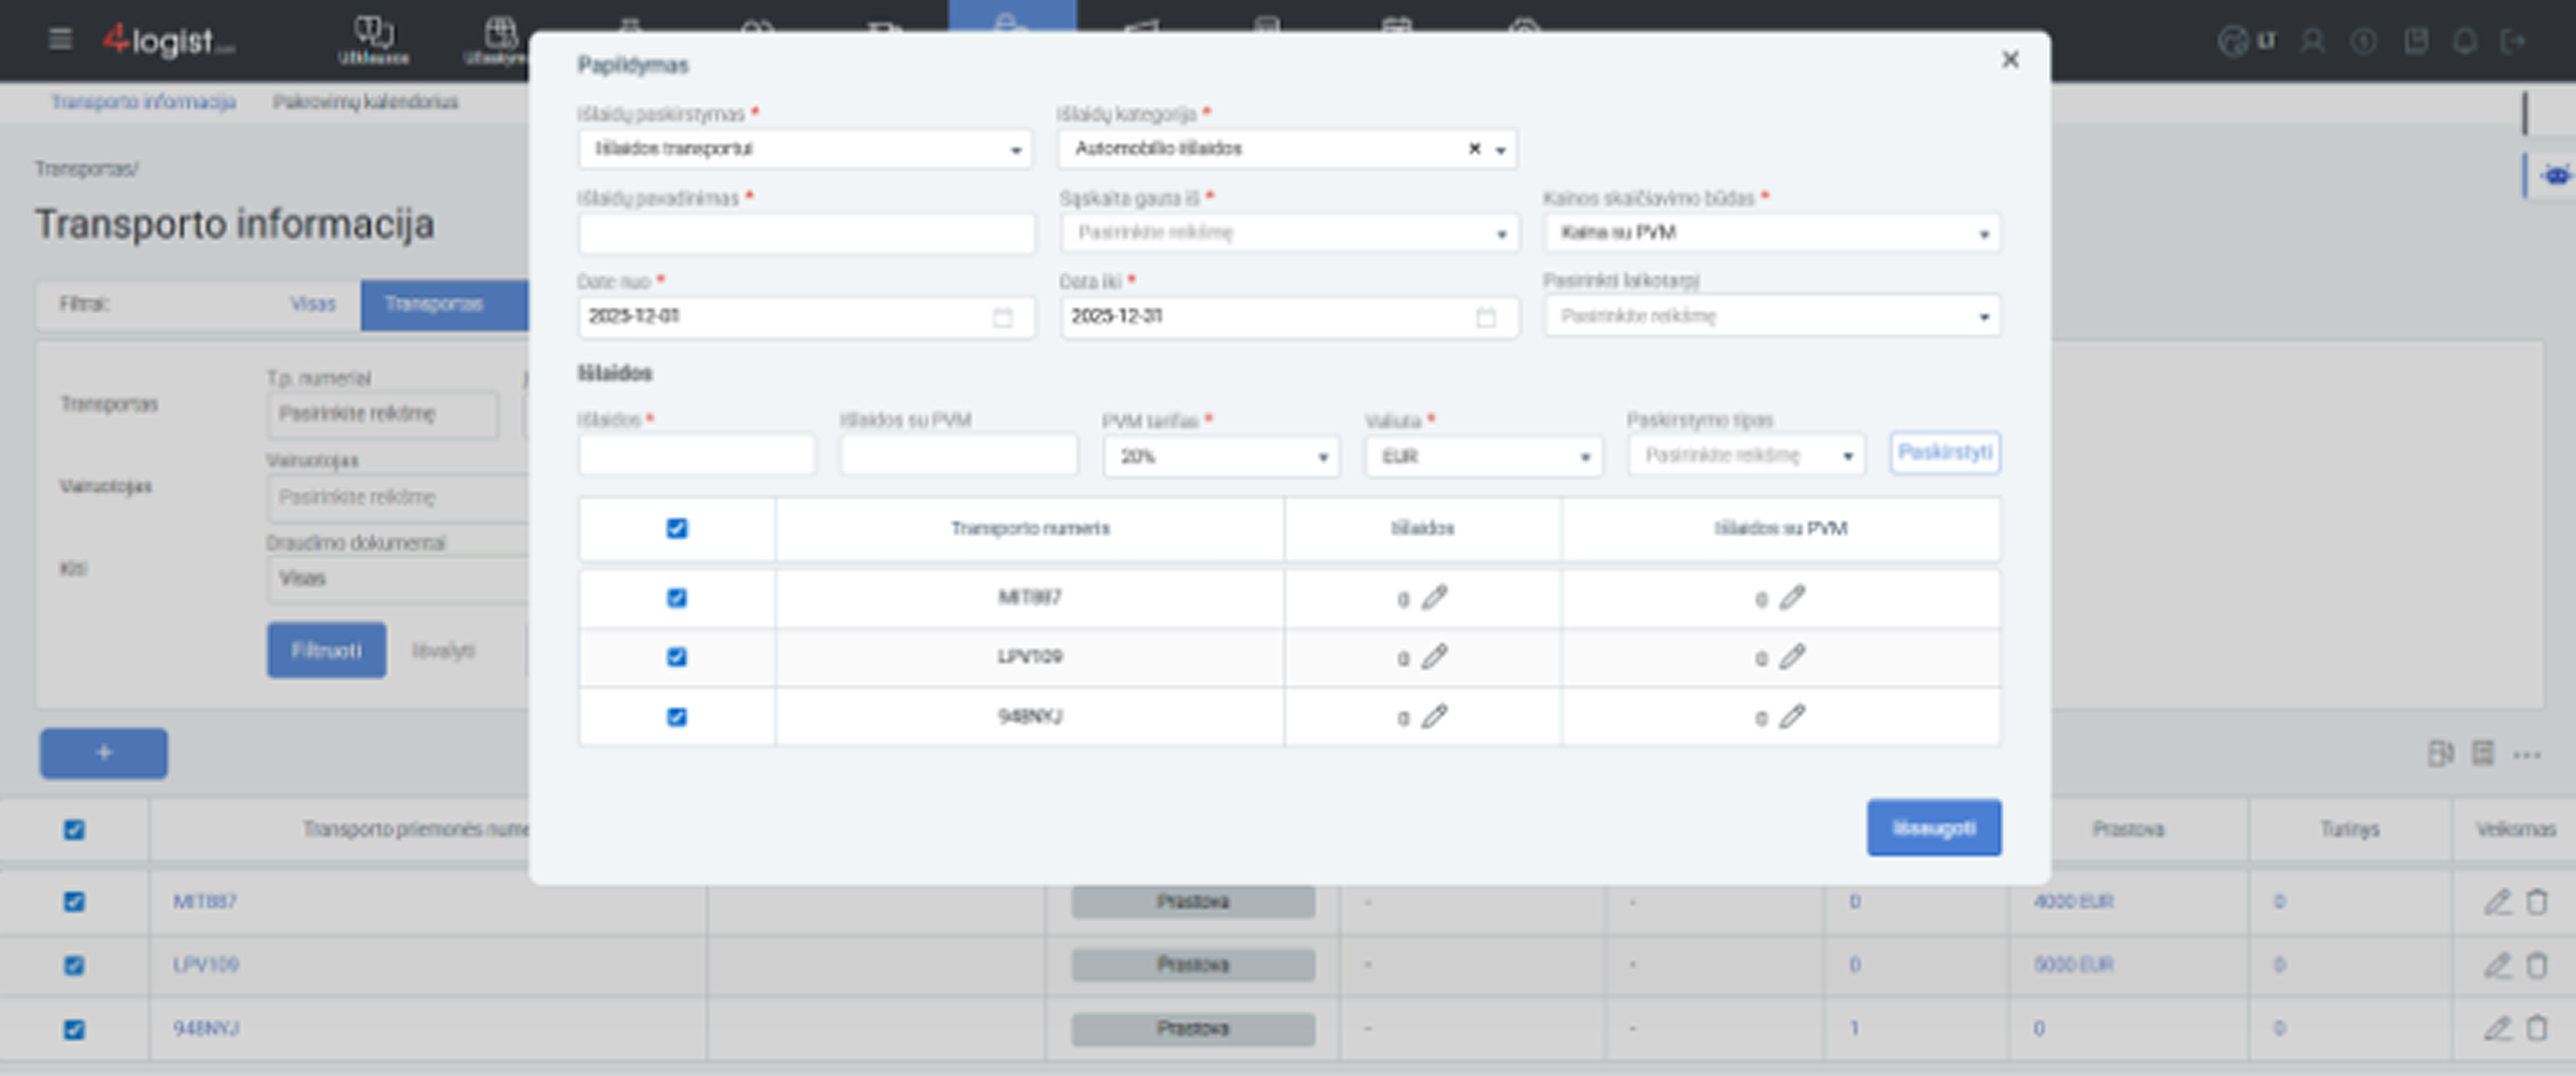
Task: Open the Kainos skaičiavimo būdas dropdown
Action: (1771, 233)
